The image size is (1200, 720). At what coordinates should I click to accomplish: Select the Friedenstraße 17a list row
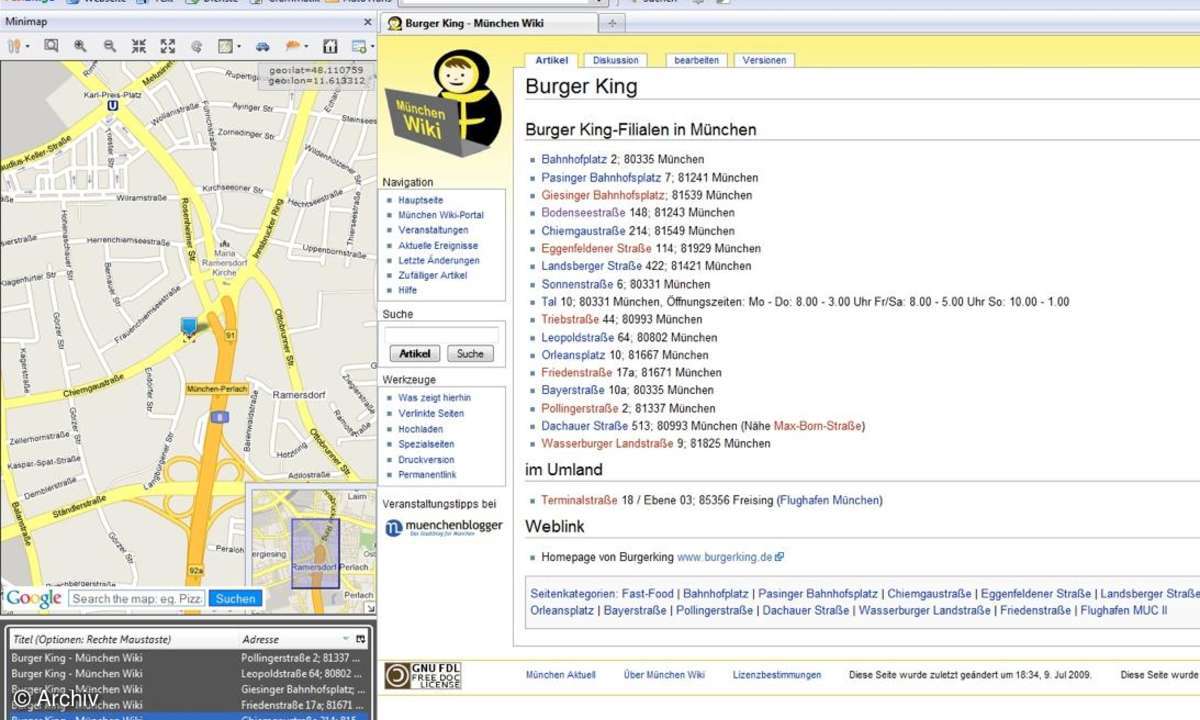(187, 706)
